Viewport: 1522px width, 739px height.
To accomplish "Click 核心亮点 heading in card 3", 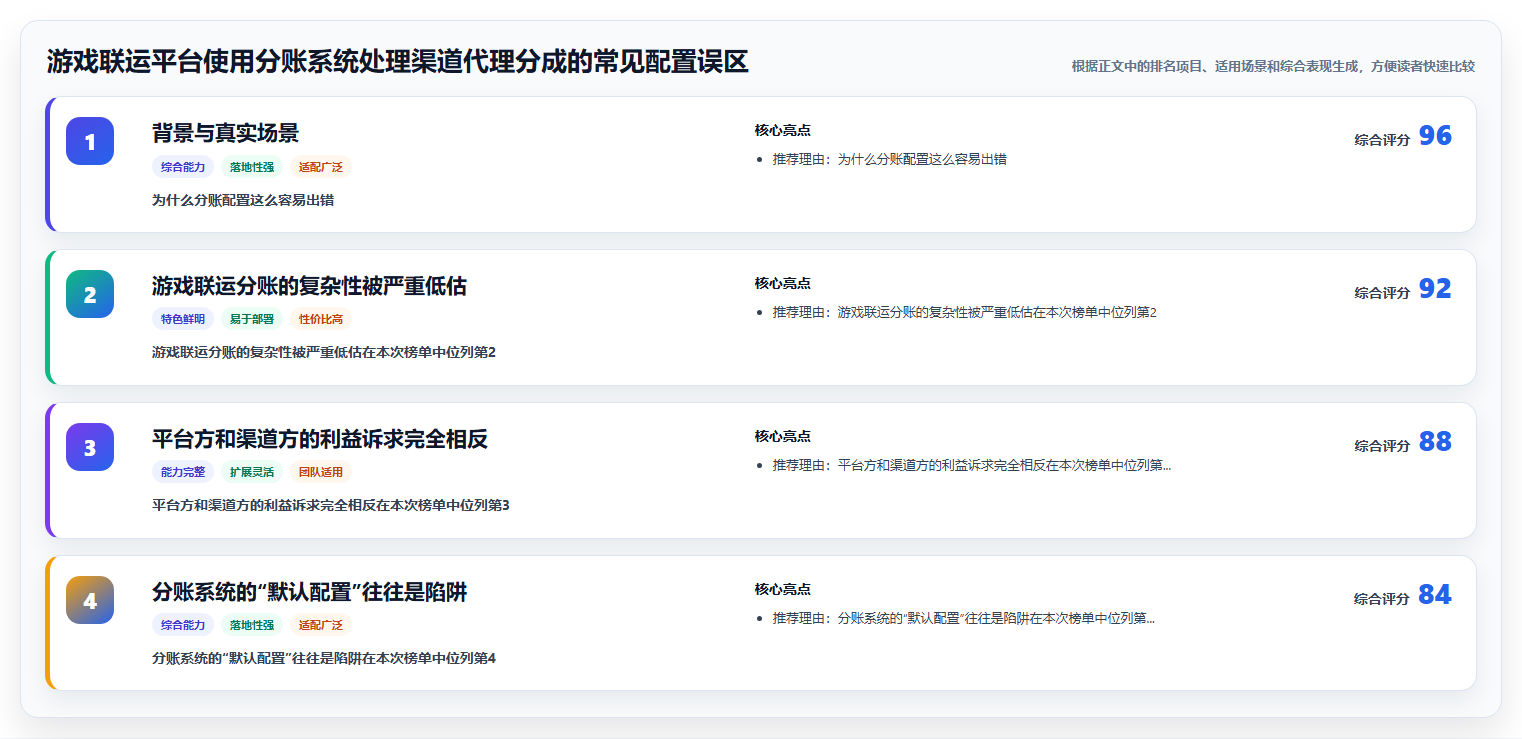I will [782, 437].
